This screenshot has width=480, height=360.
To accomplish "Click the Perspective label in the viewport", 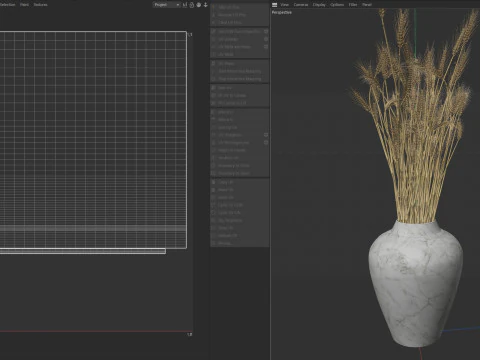I will (282, 12).
